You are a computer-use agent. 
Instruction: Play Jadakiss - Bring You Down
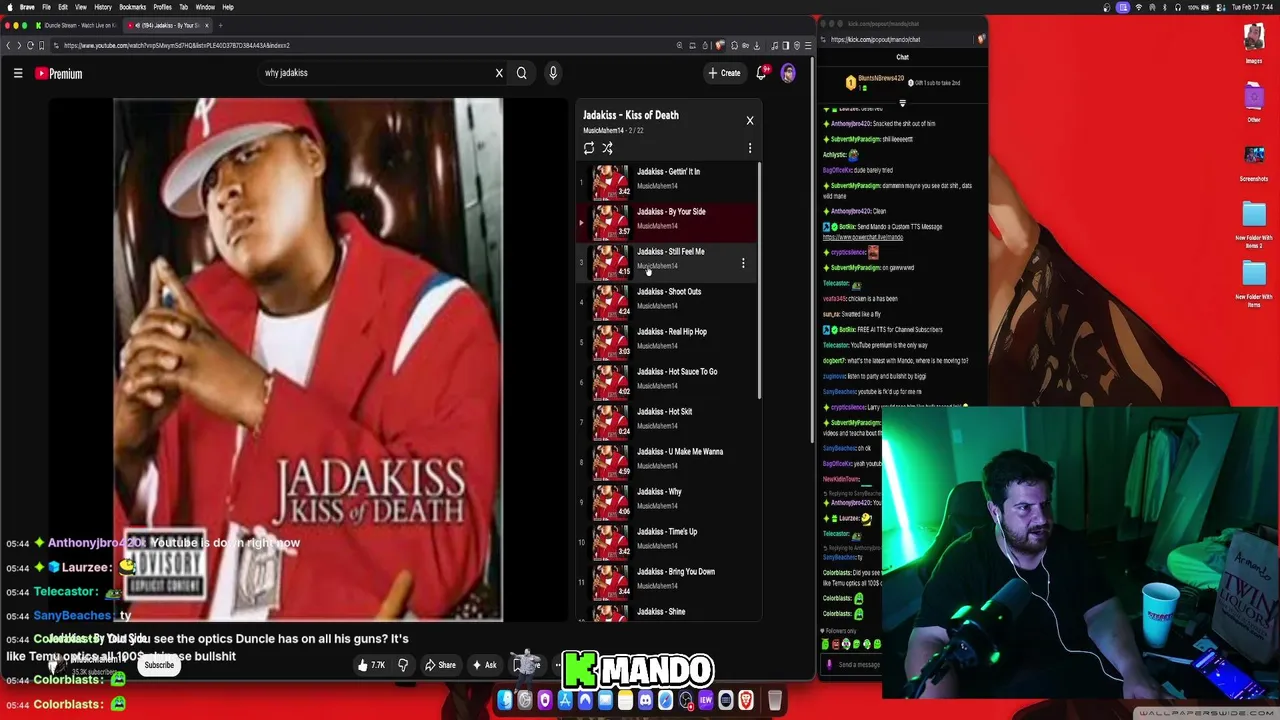[x=667, y=582]
